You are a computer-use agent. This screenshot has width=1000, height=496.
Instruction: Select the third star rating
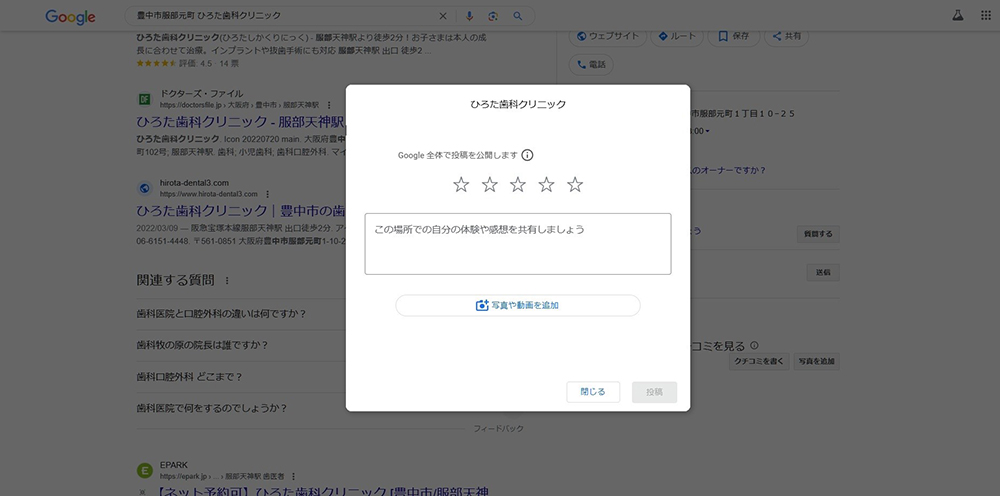(x=518, y=185)
